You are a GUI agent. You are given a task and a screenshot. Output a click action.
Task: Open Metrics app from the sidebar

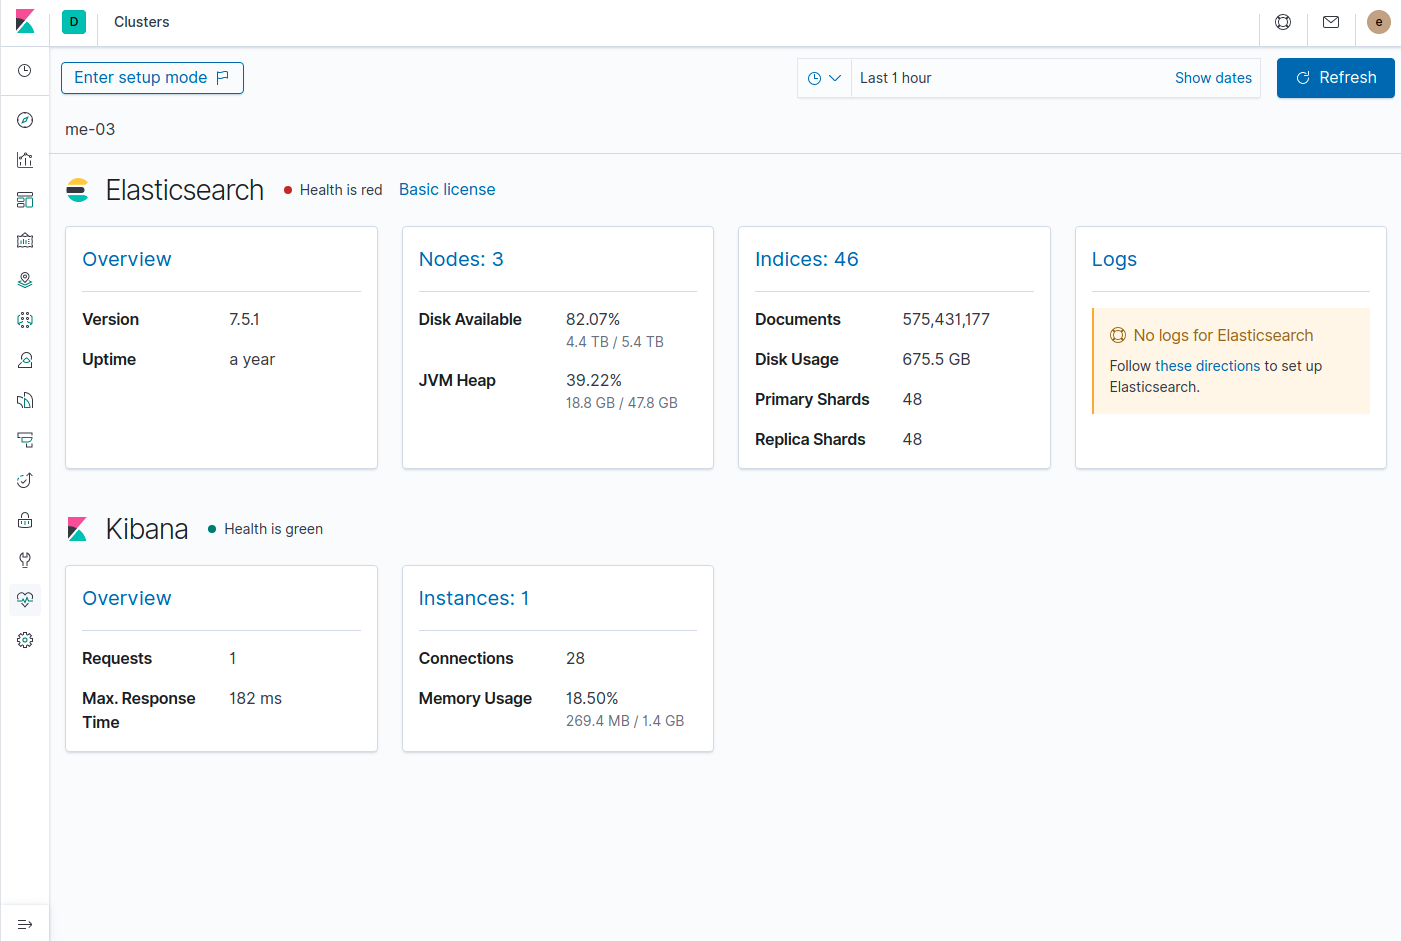25,360
